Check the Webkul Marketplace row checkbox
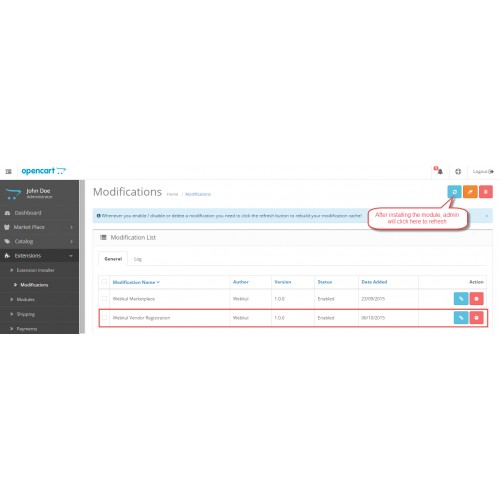The height and width of the screenshot is (500, 500). pos(104,298)
